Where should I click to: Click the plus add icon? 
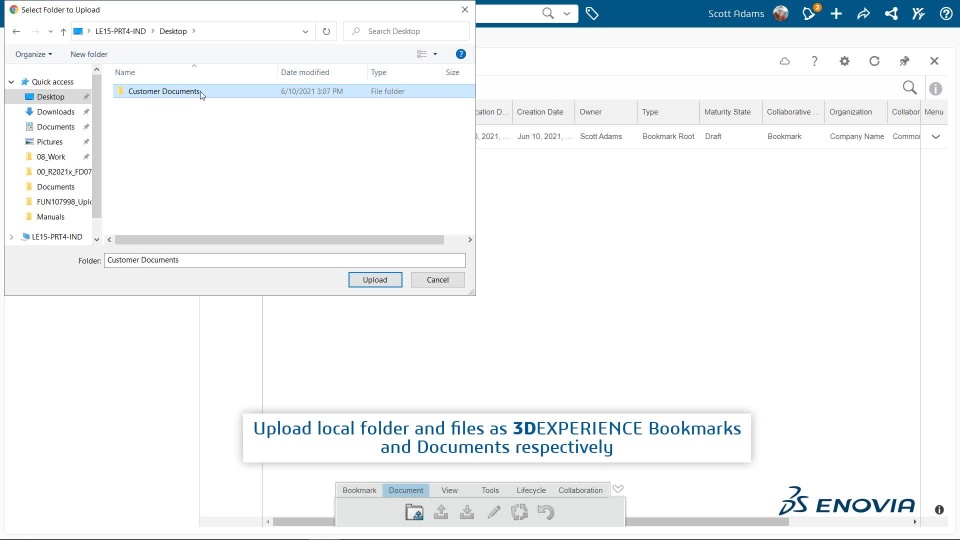[x=836, y=13]
